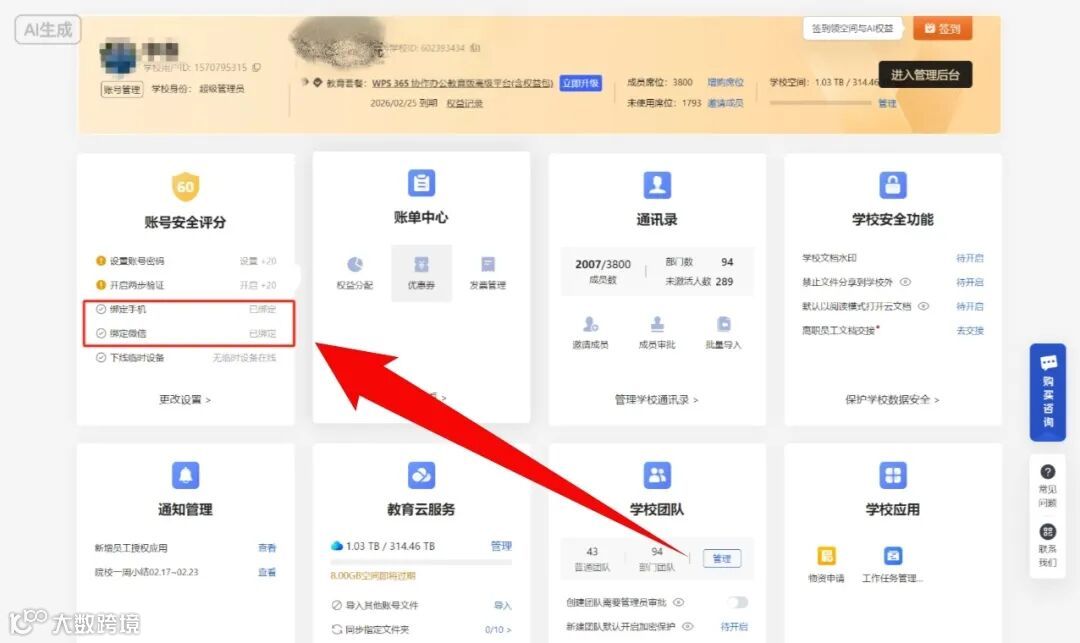Image resolution: width=1080 pixels, height=643 pixels.
Task: Click the eye icon next to 创建团队需要管理员审批
Action: 678,602
